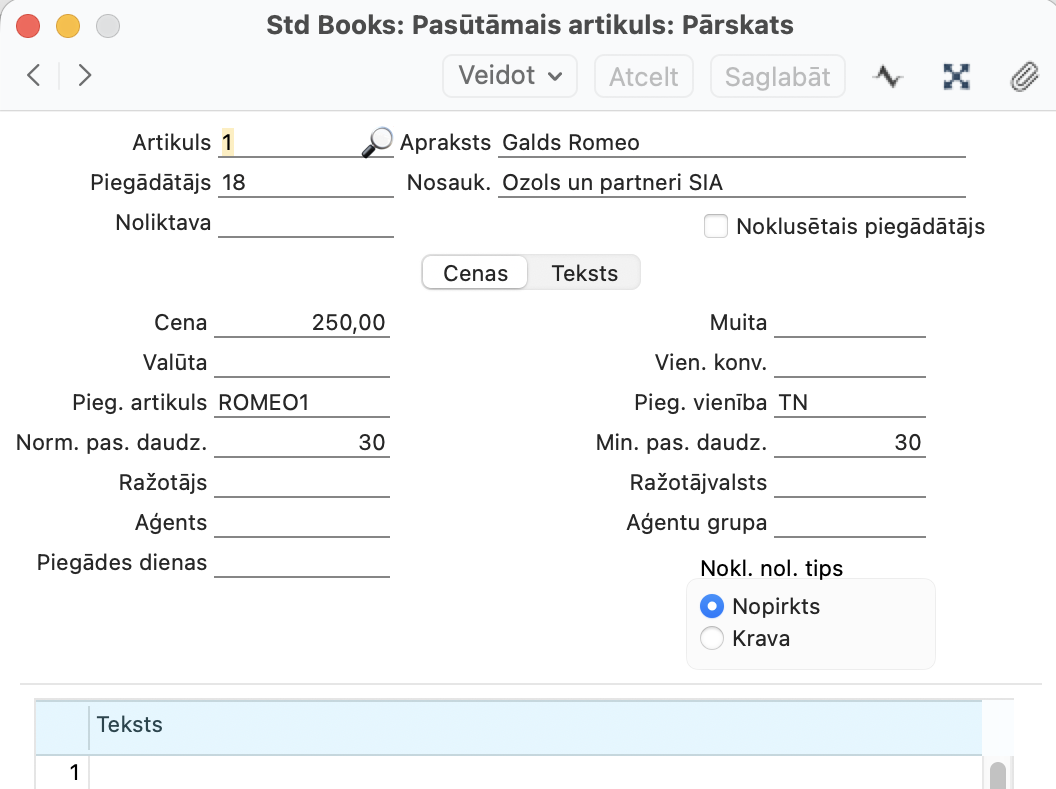Open the Veidot dropdown menu
The image size is (1056, 789).
tap(510, 76)
